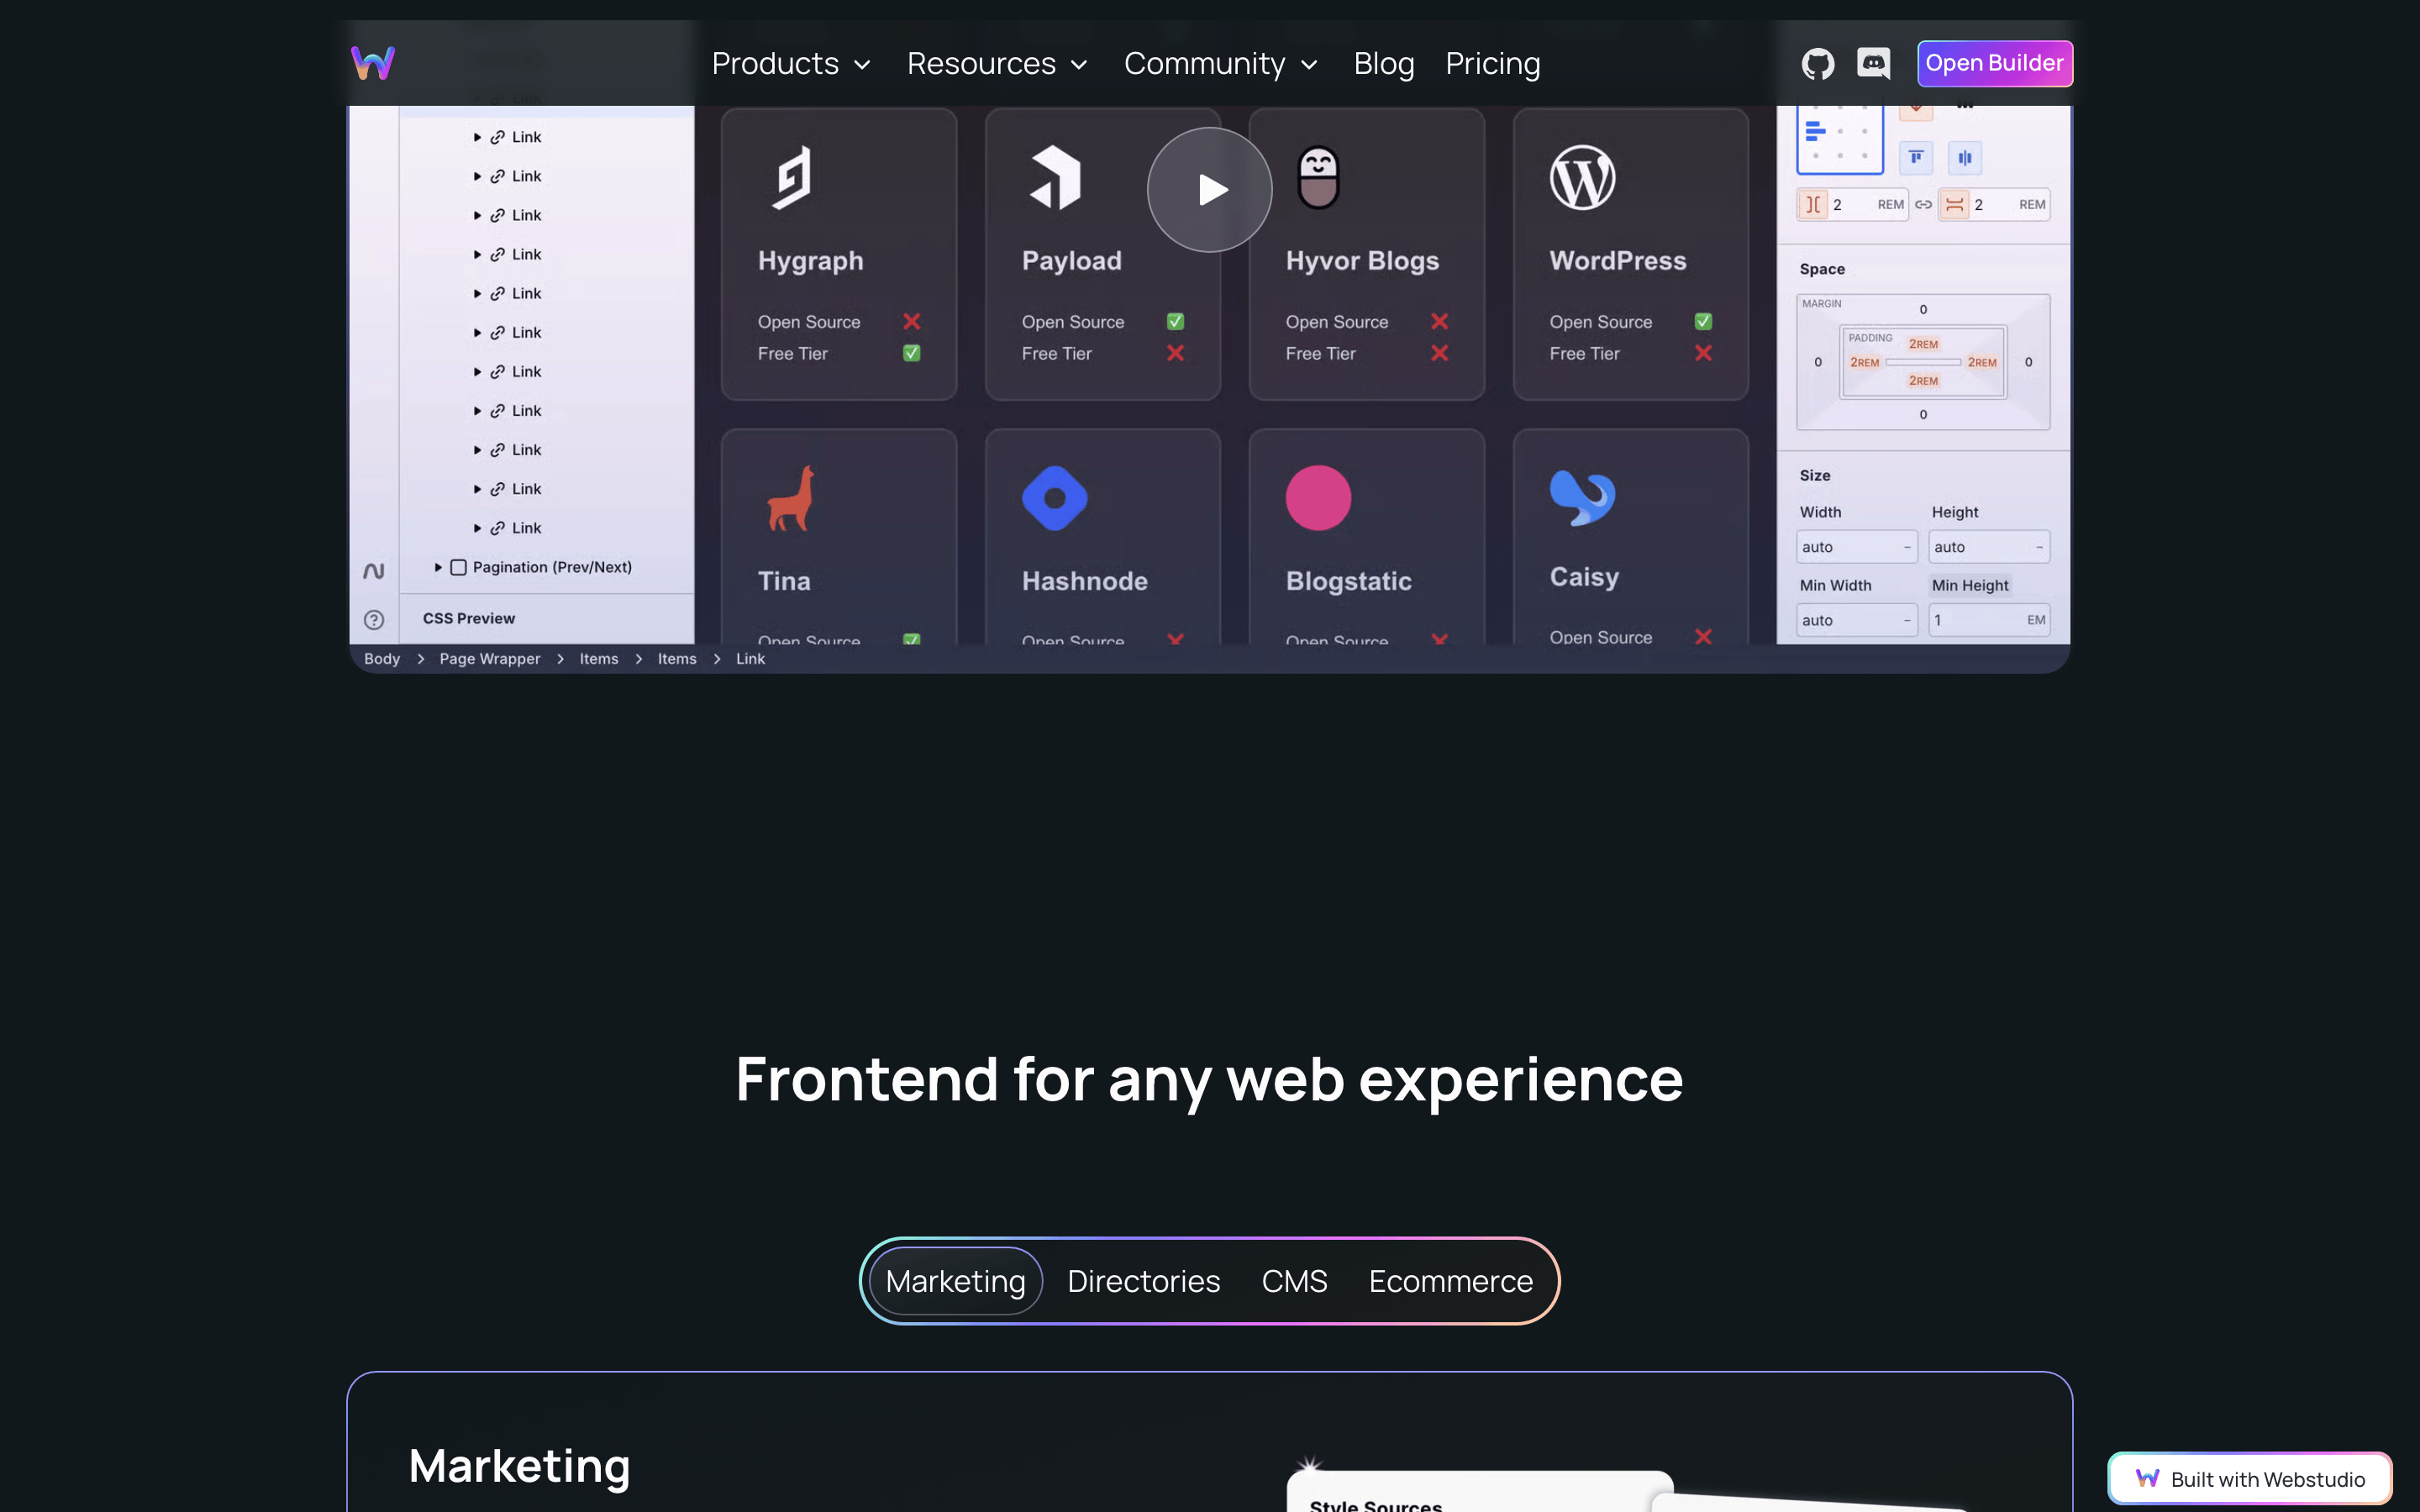Click the WordPress logo in its card

point(1582,178)
